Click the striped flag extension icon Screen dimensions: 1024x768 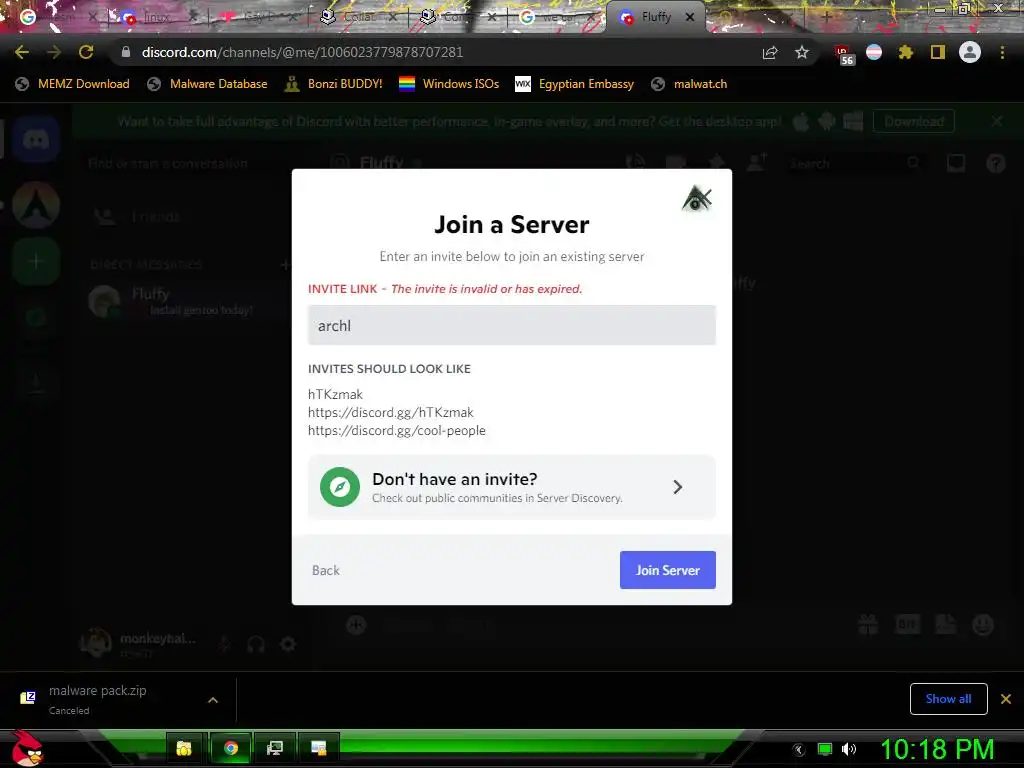click(x=874, y=52)
